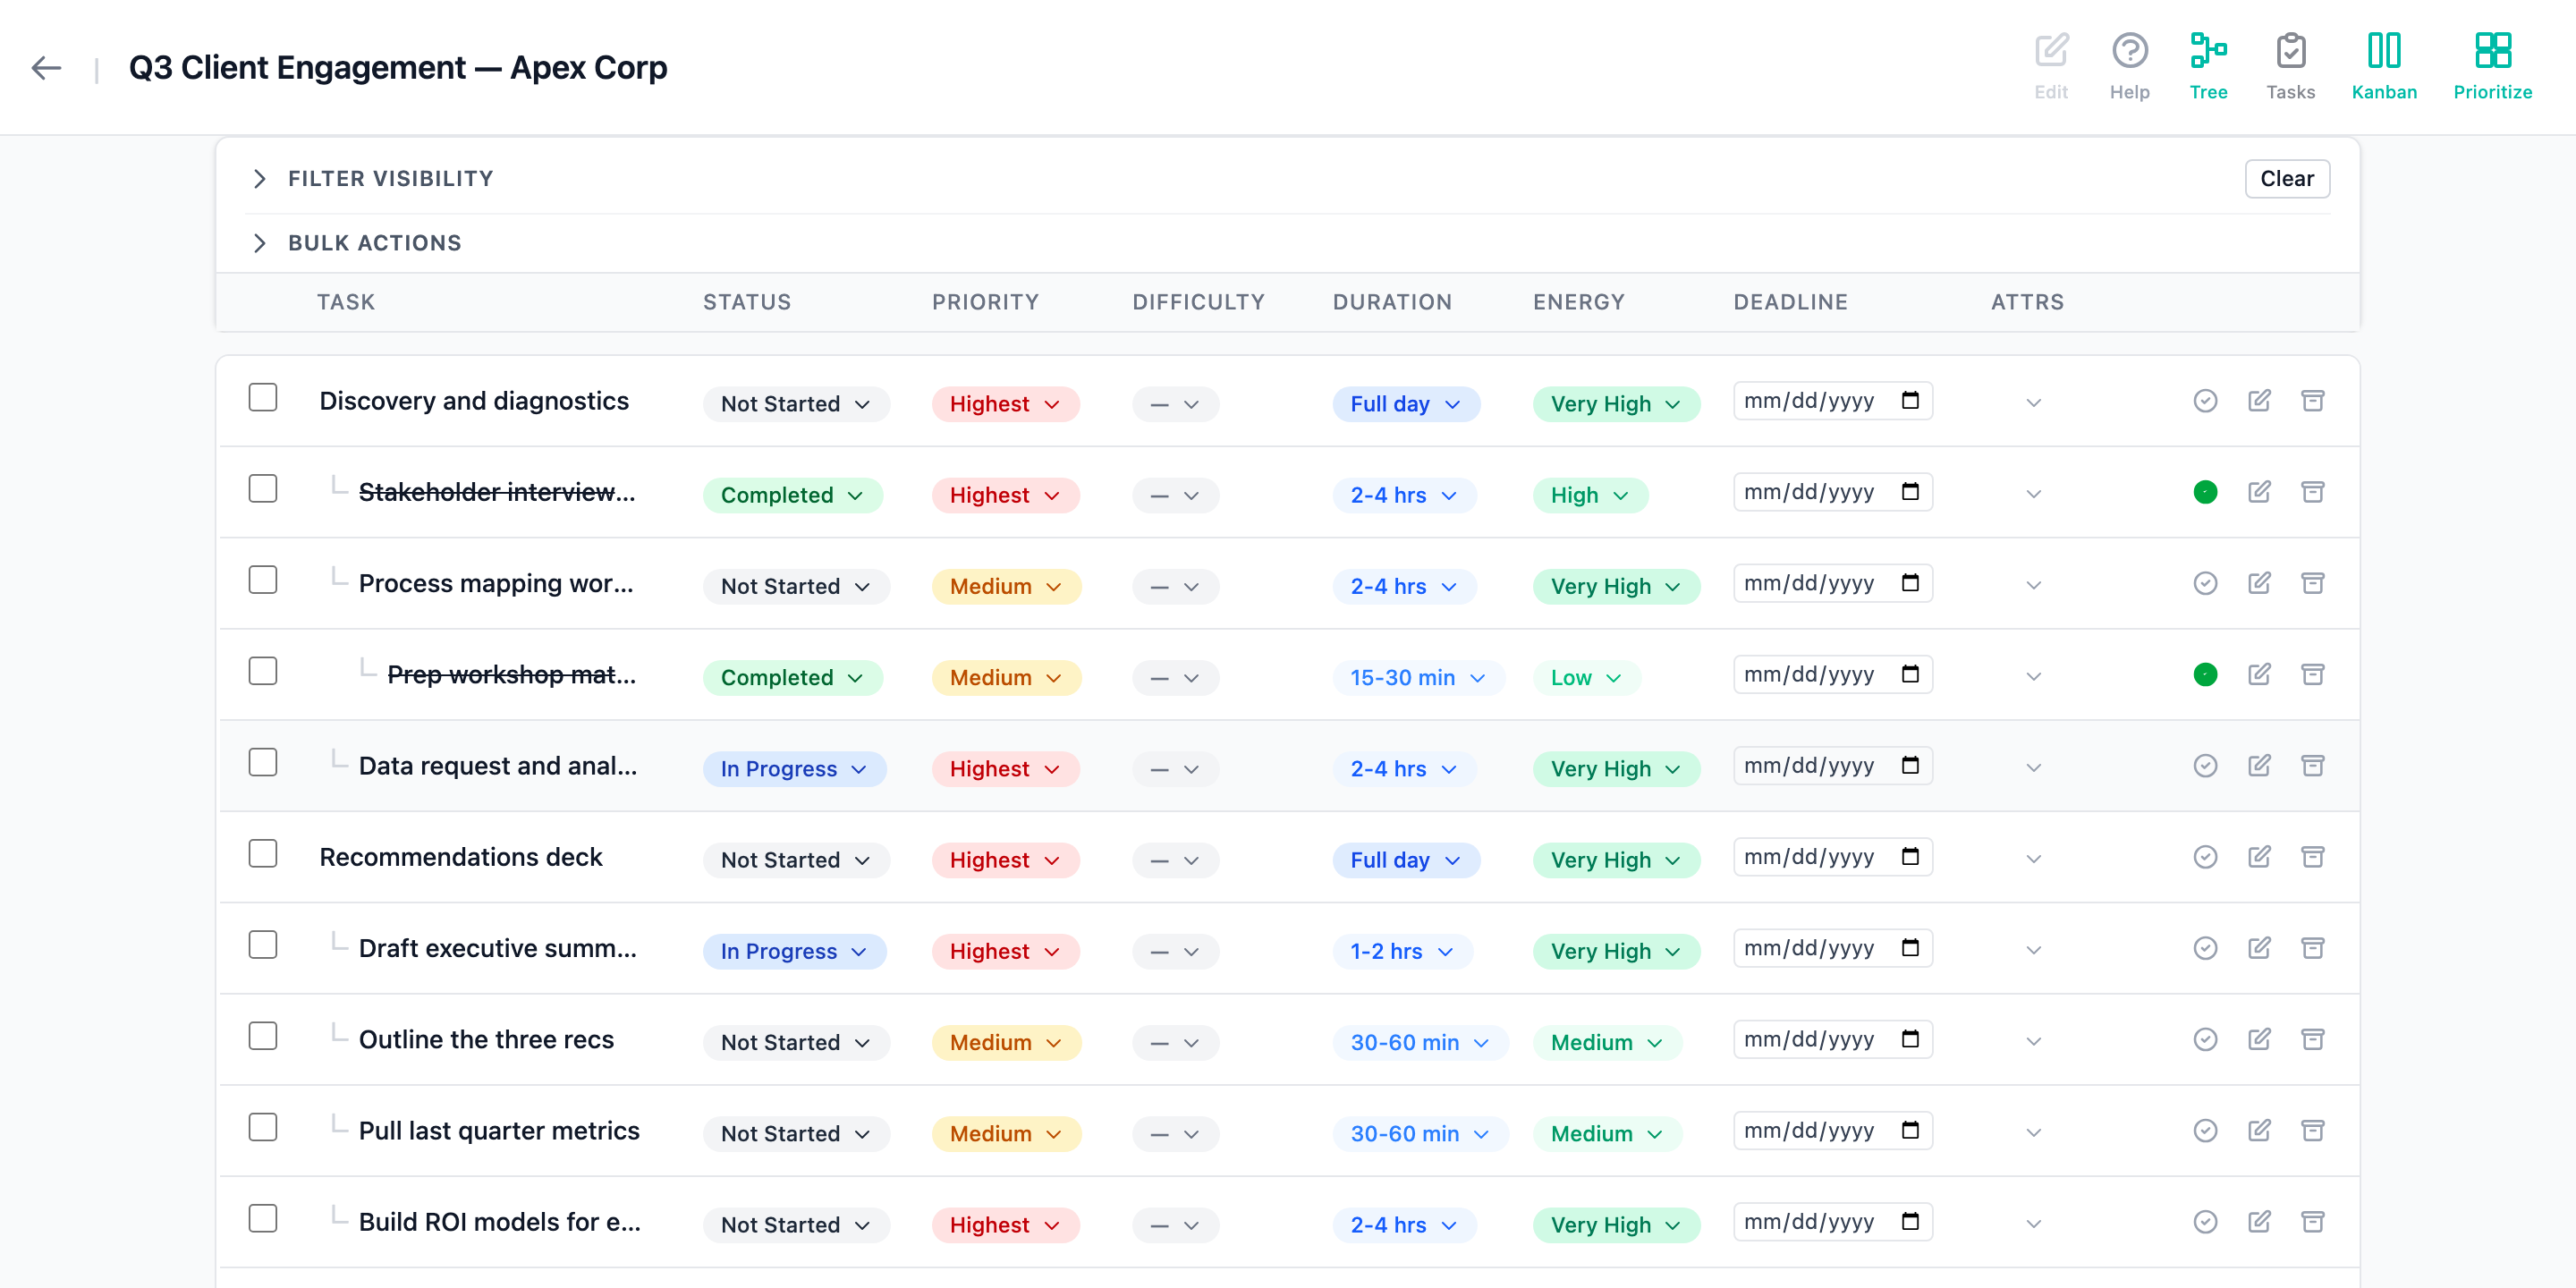Edit the Discovery and diagnostics task
Image resolution: width=2576 pixels, height=1288 pixels.
(x=2259, y=401)
